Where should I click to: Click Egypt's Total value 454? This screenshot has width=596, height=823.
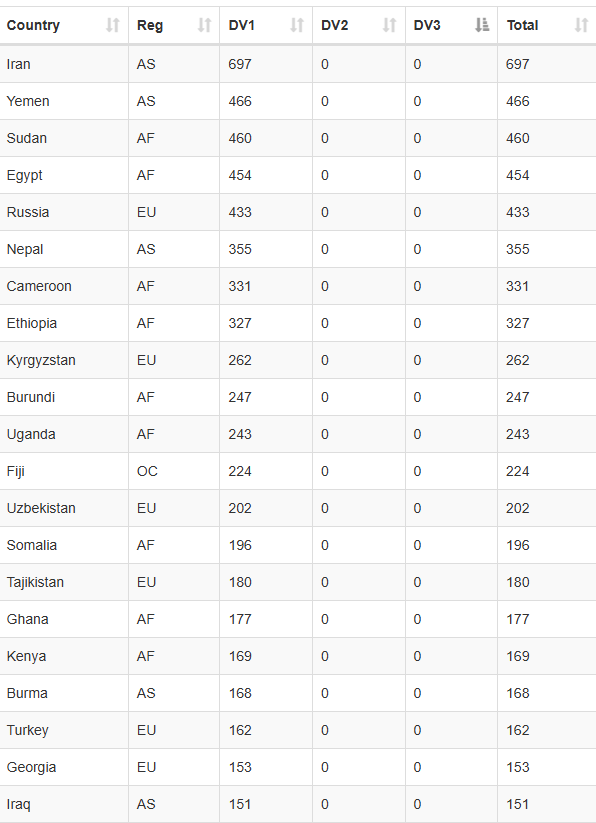coord(517,175)
